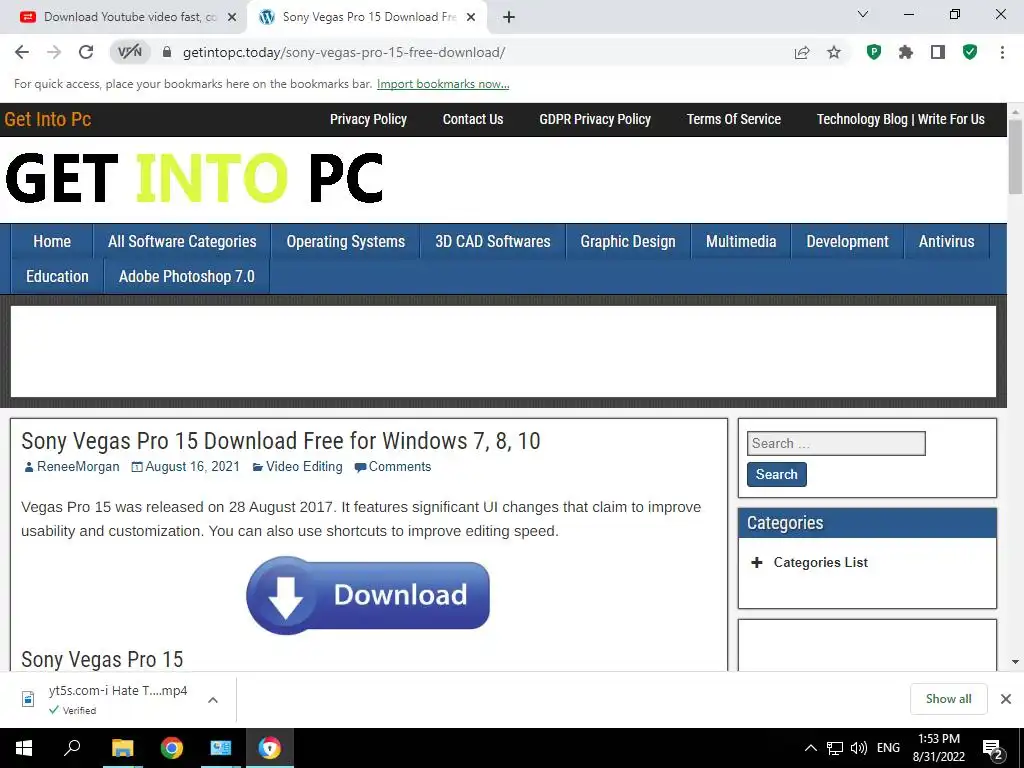Click the Get Into Pc orange site title

[48, 120]
